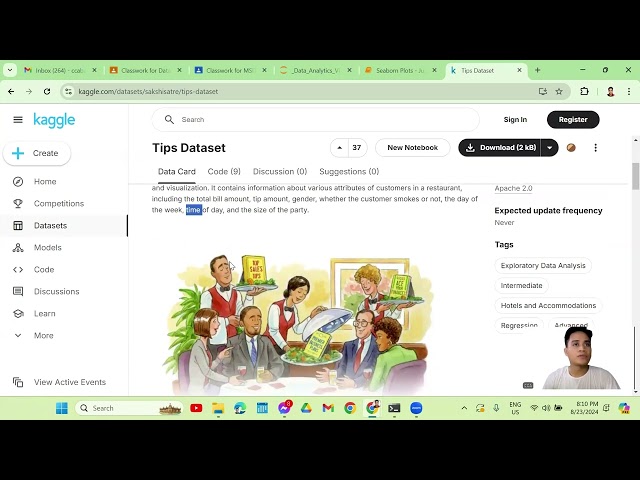Select the Hotels and Accommodations tag
Screen dimensions: 640x480
coord(548,306)
